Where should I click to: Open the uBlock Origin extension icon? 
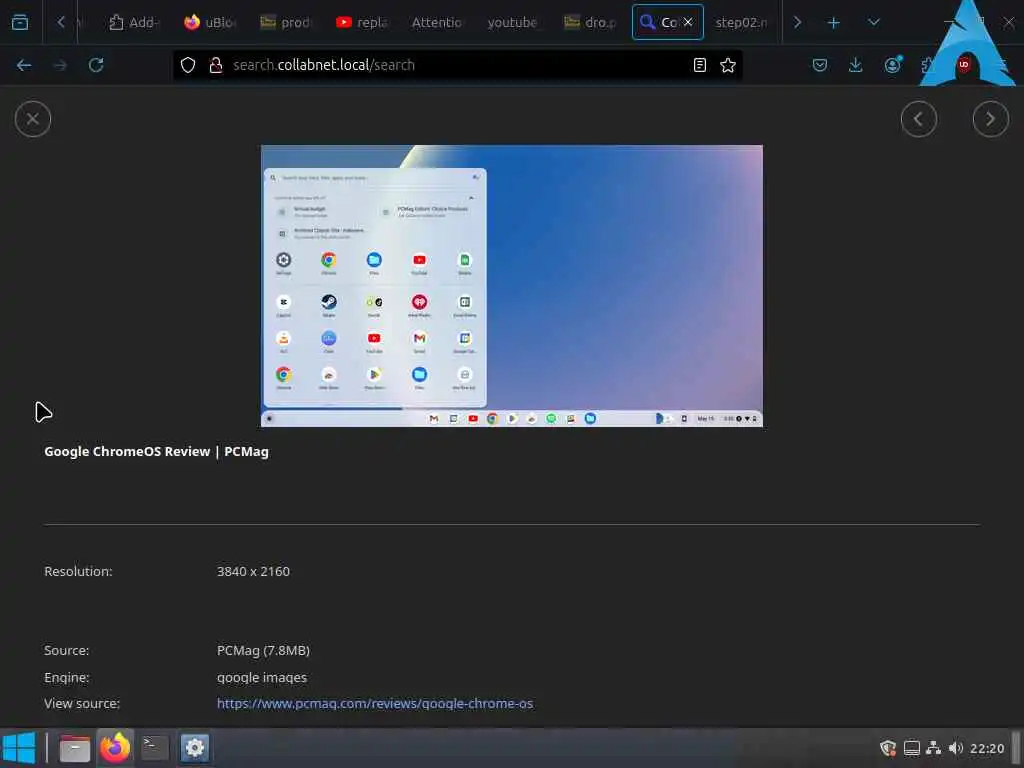tap(964, 65)
